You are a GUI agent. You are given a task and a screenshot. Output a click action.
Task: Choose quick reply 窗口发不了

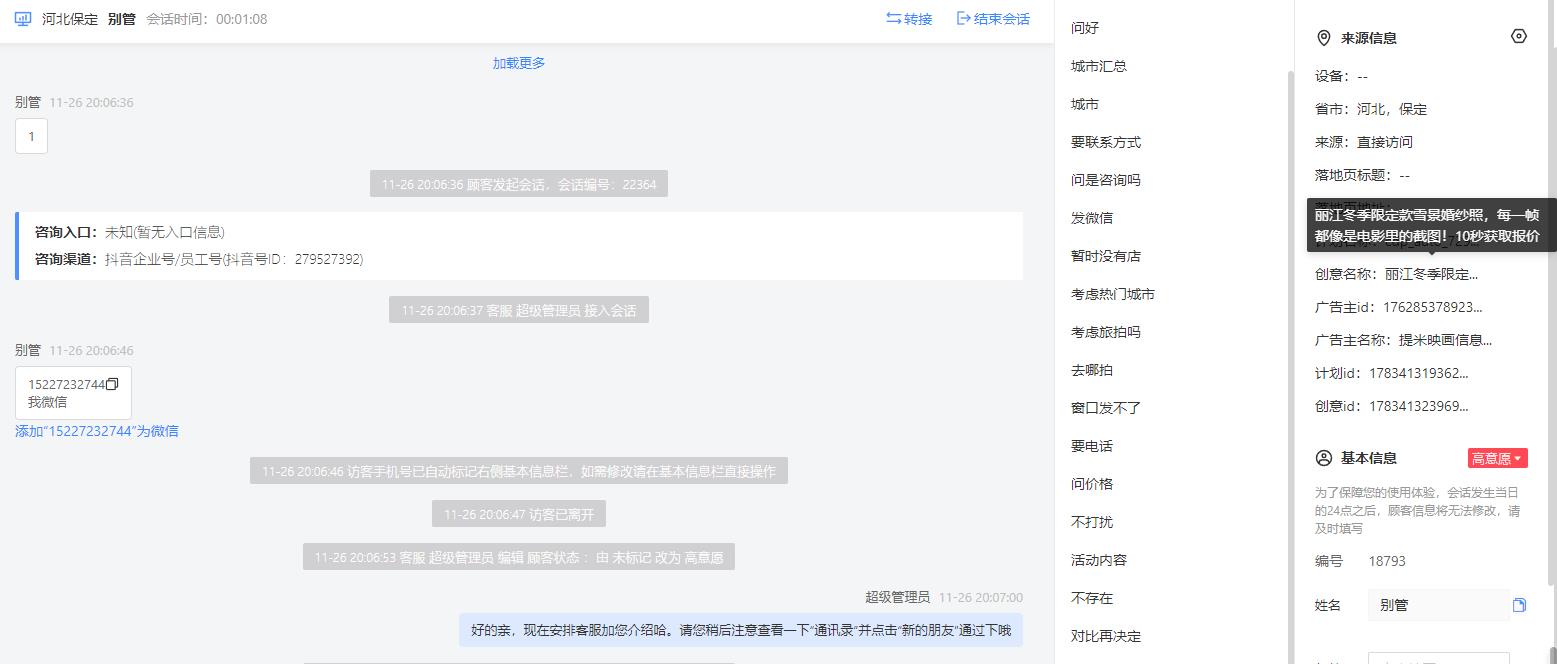(x=1106, y=408)
